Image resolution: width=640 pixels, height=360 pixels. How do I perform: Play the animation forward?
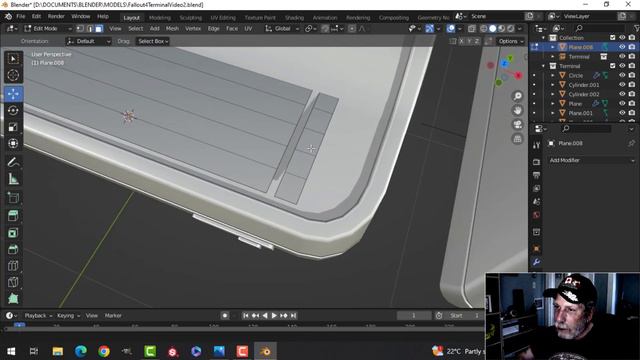click(x=274, y=316)
